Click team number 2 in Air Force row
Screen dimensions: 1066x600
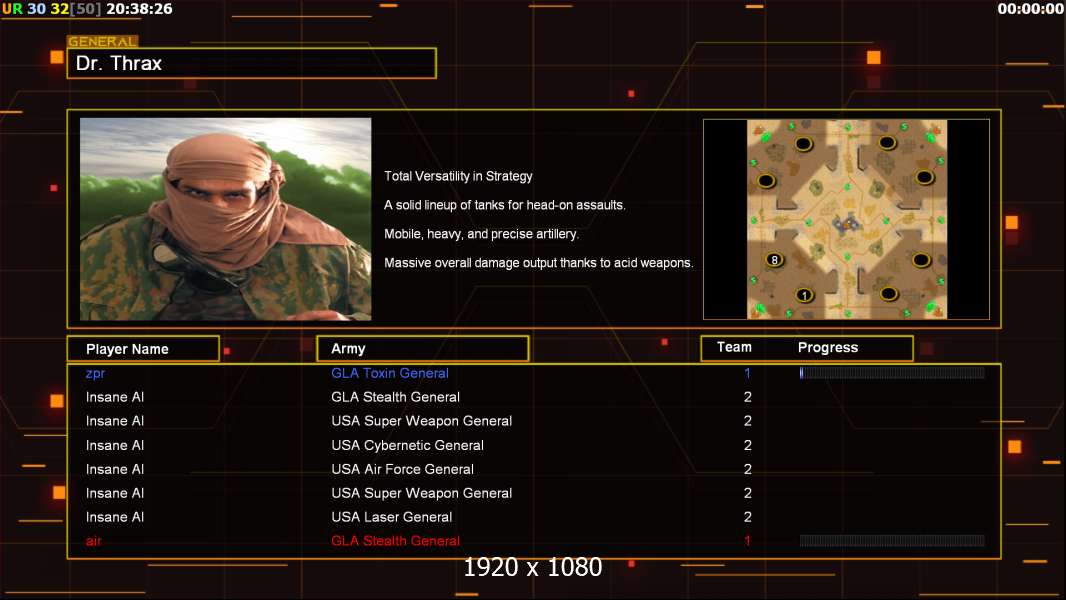747,469
